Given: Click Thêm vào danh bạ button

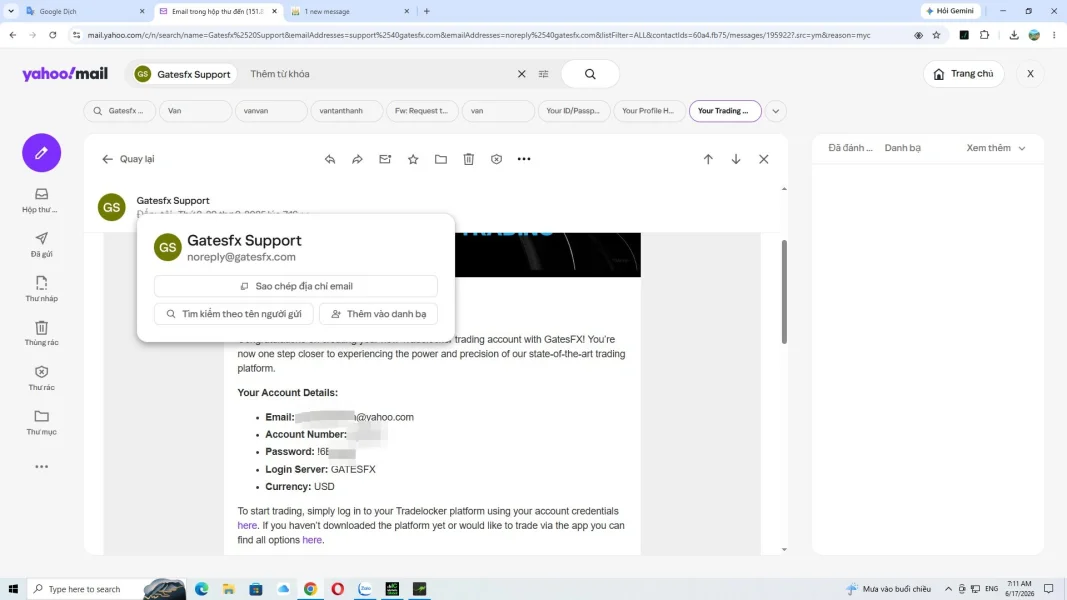Looking at the screenshot, I should [378, 314].
